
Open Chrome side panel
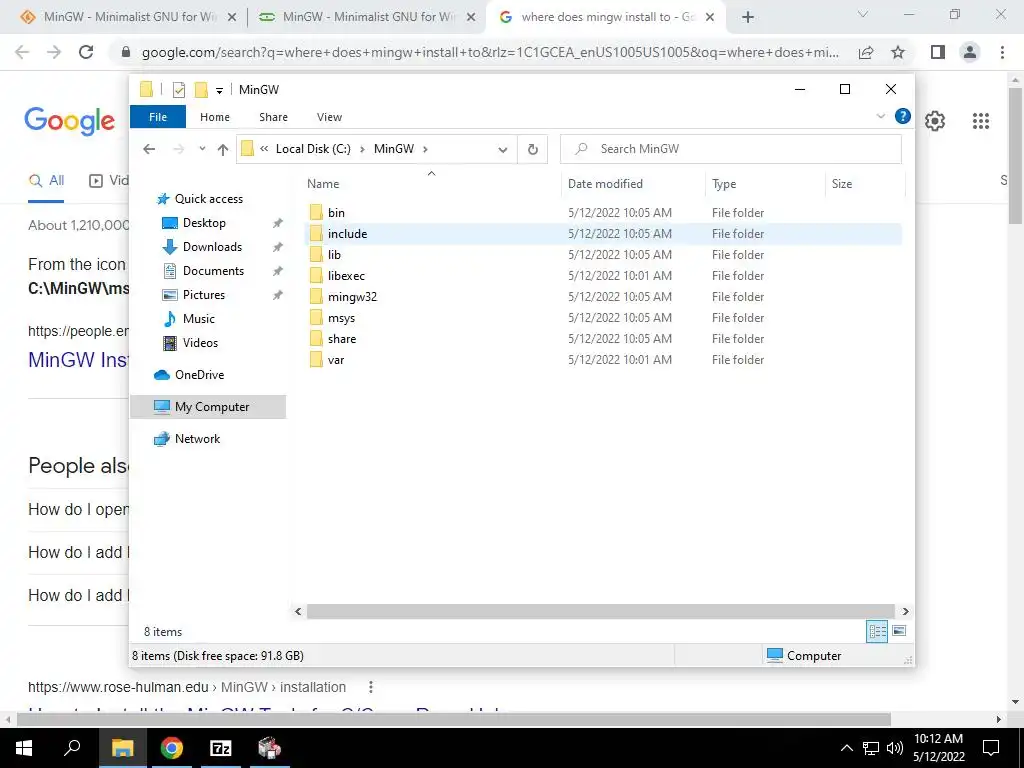(938, 52)
